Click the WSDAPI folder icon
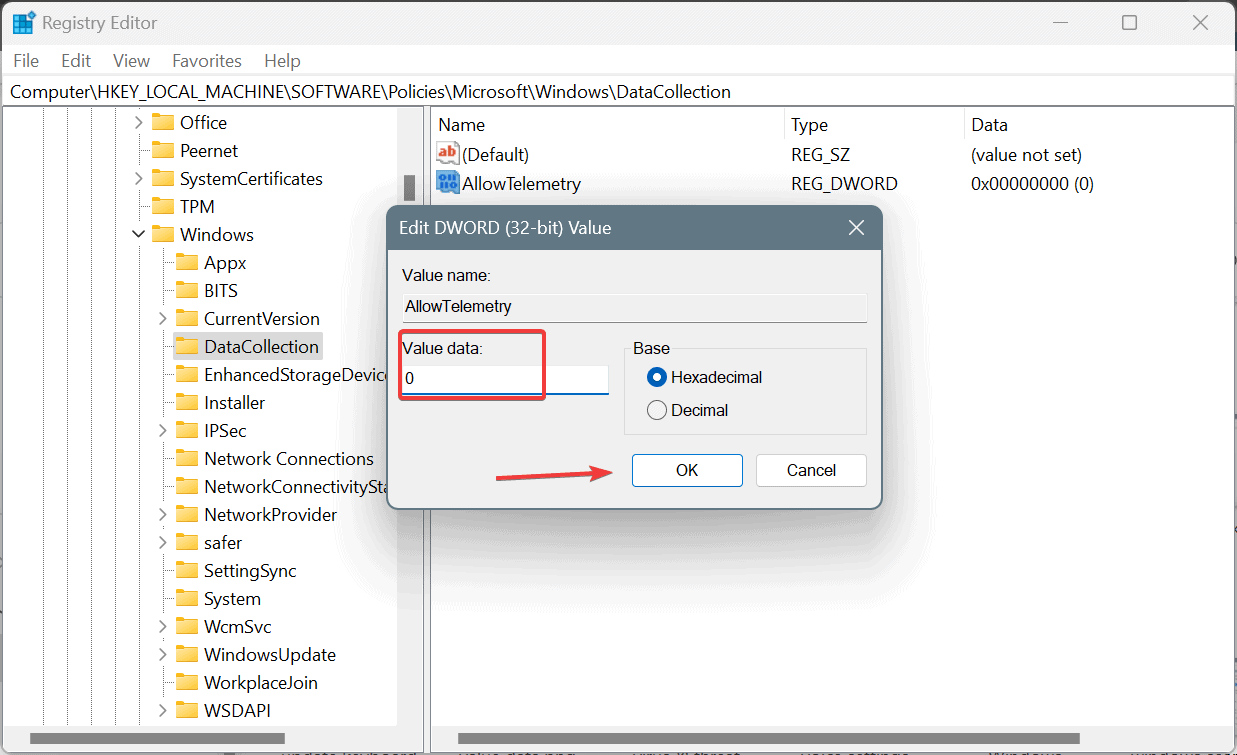 [187, 710]
